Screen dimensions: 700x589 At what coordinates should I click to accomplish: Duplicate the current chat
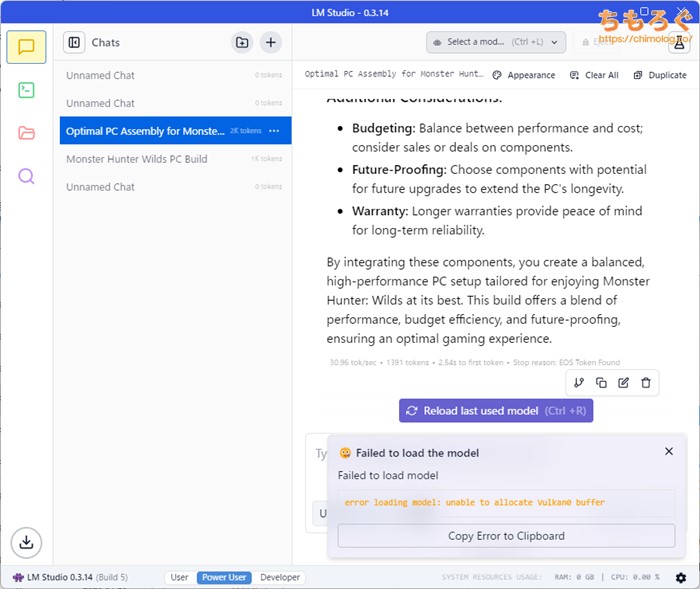click(x=660, y=75)
